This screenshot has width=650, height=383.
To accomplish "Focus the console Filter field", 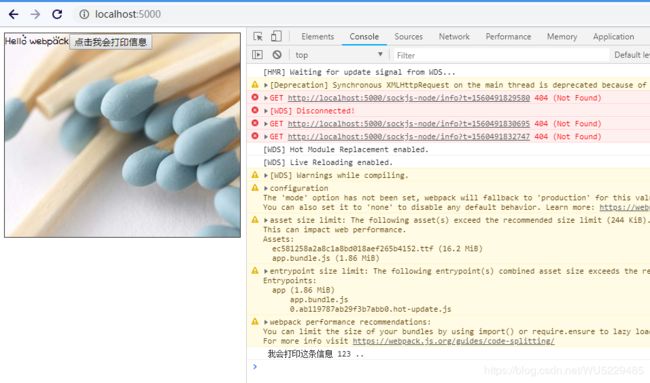I will point(500,55).
